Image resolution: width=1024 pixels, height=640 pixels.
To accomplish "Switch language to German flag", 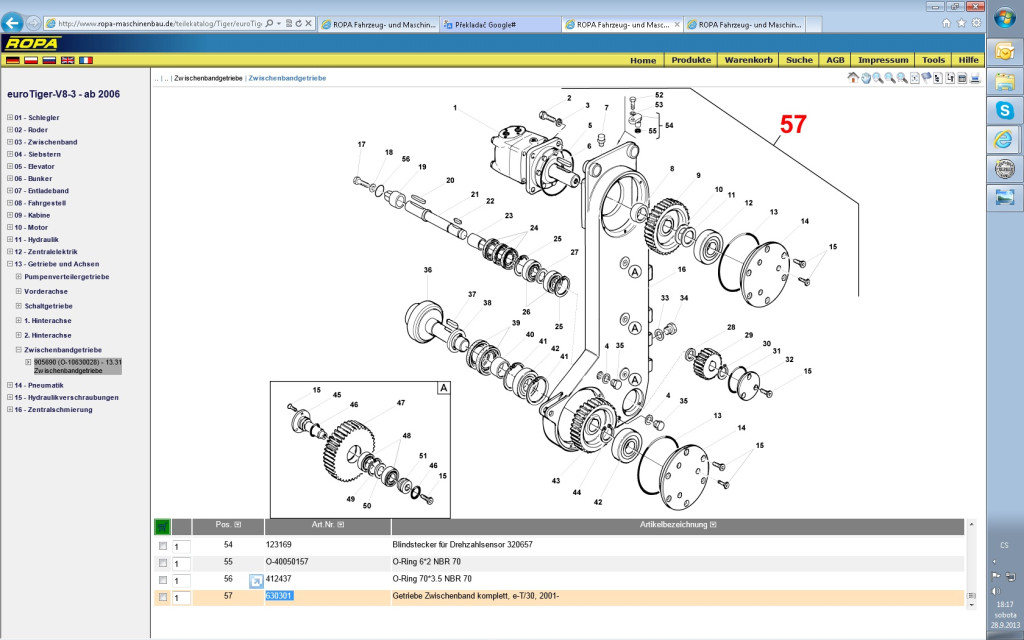I will [x=12, y=60].
